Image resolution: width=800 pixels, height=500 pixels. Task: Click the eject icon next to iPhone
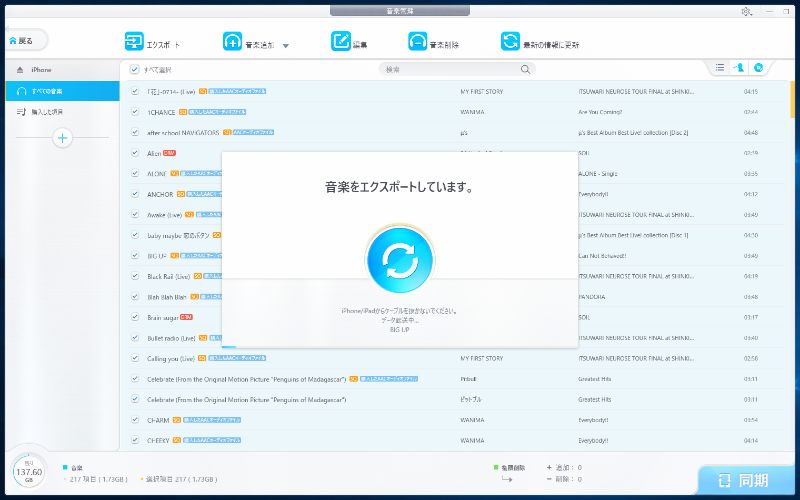(x=20, y=70)
